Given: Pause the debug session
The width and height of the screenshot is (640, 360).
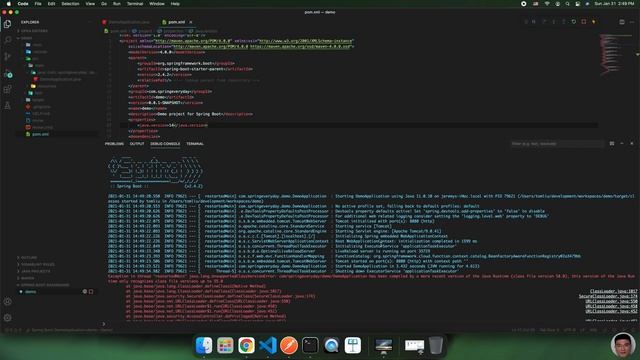Looking at the screenshot, I should 533,22.
